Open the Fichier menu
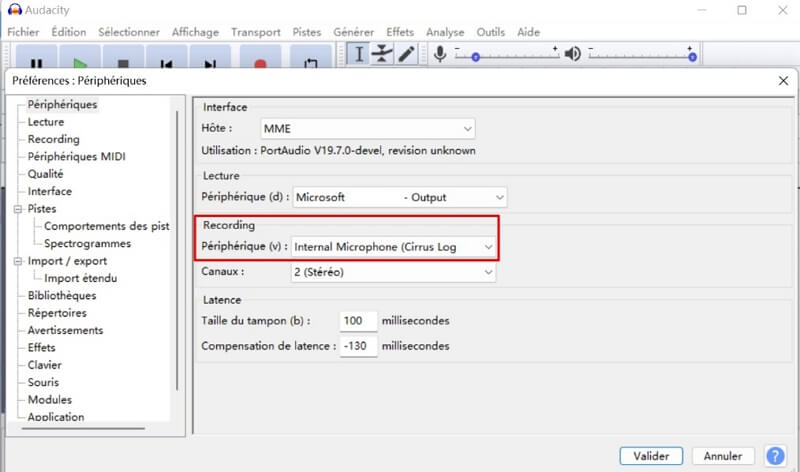The image size is (800, 472). (x=23, y=32)
